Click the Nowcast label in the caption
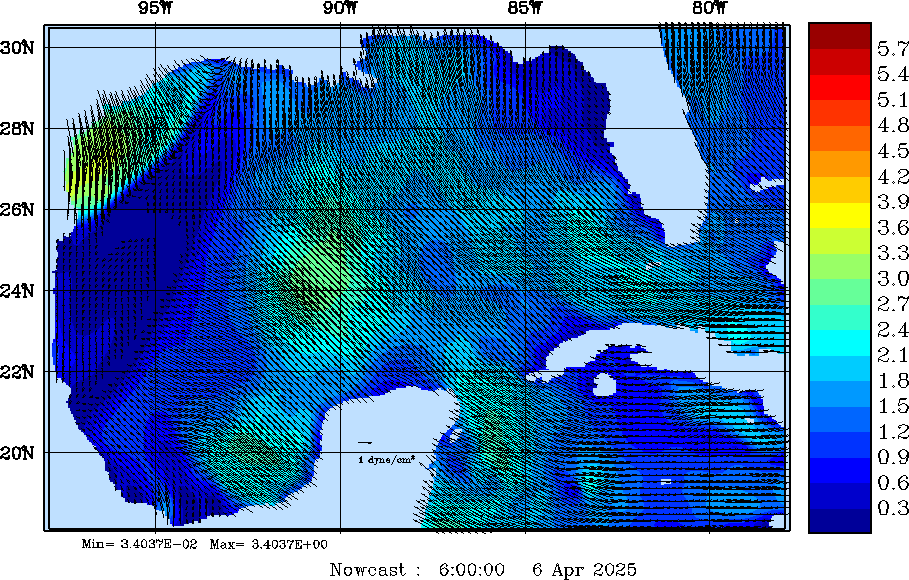 coord(368,570)
